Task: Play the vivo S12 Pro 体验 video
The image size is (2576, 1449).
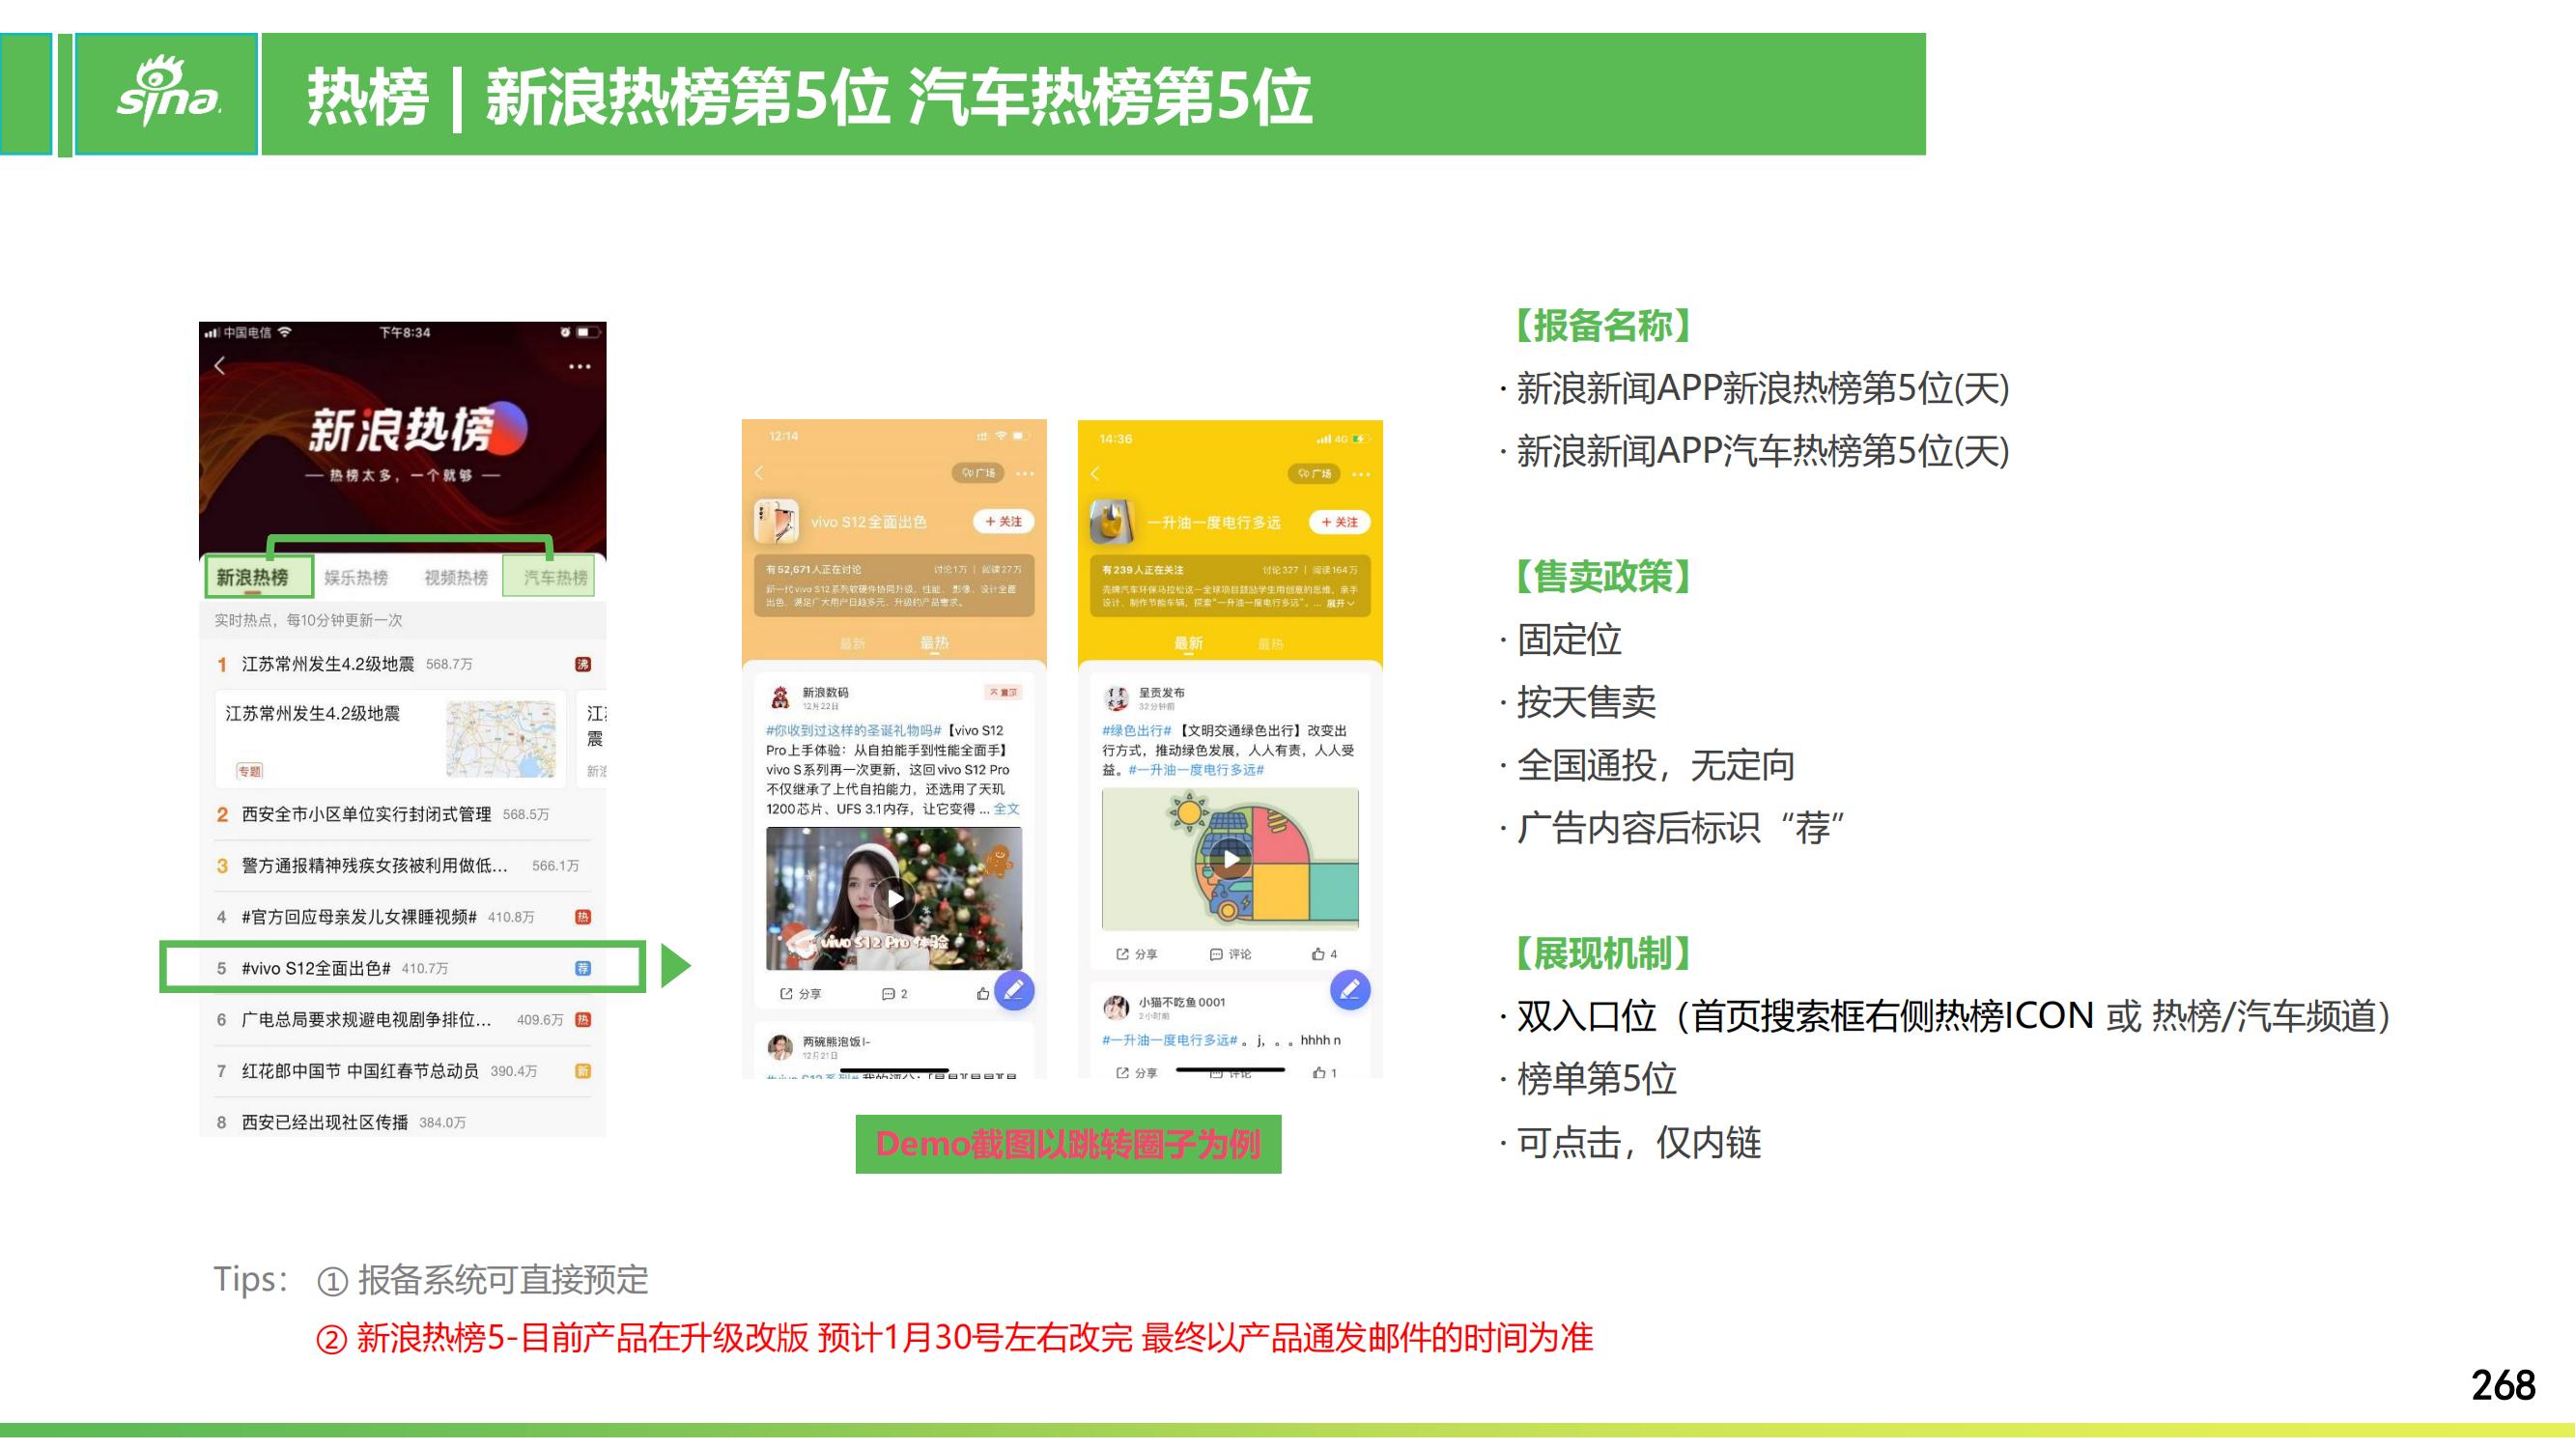Action: [x=894, y=898]
